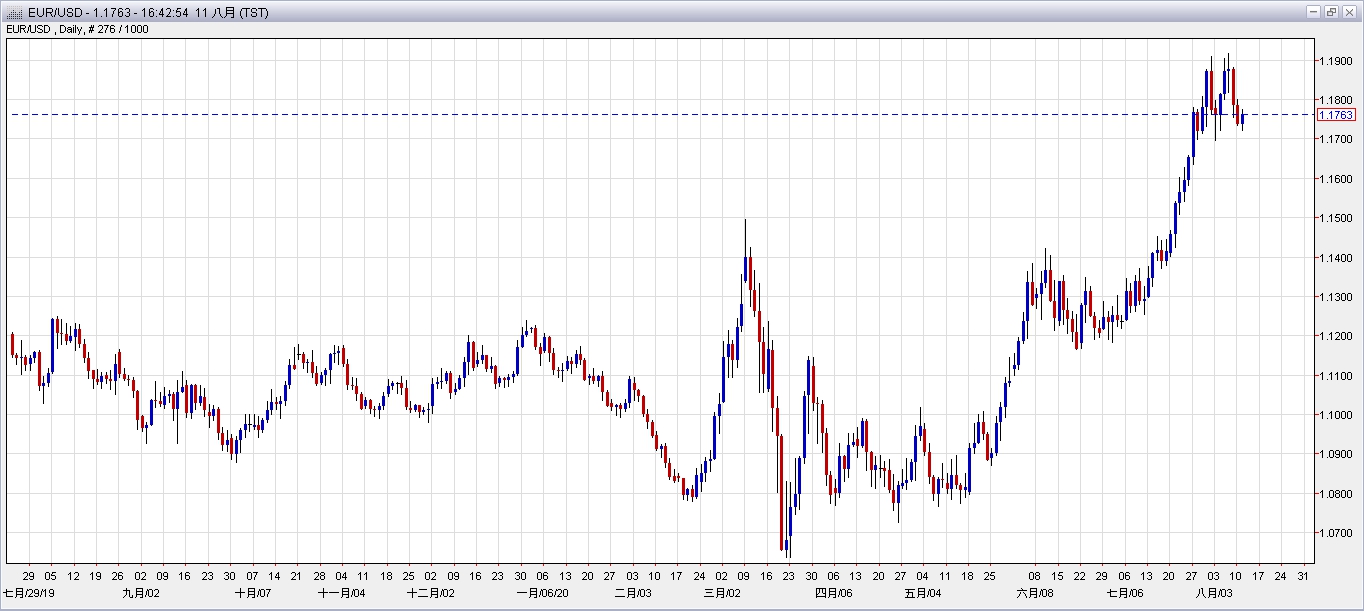Click the 1.1600 price axis label
1364x611 pixels.
pyautogui.click(x=1336, y=179)
